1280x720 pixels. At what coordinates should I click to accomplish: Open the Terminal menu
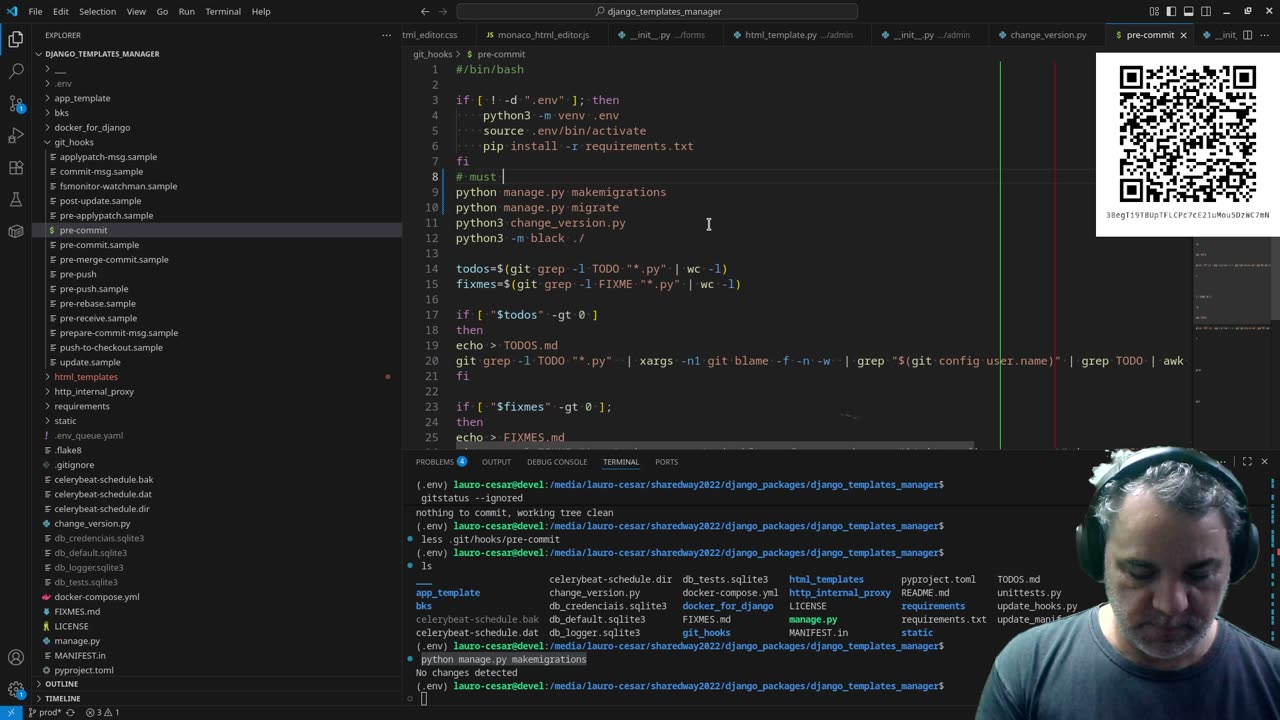(222, 11)
